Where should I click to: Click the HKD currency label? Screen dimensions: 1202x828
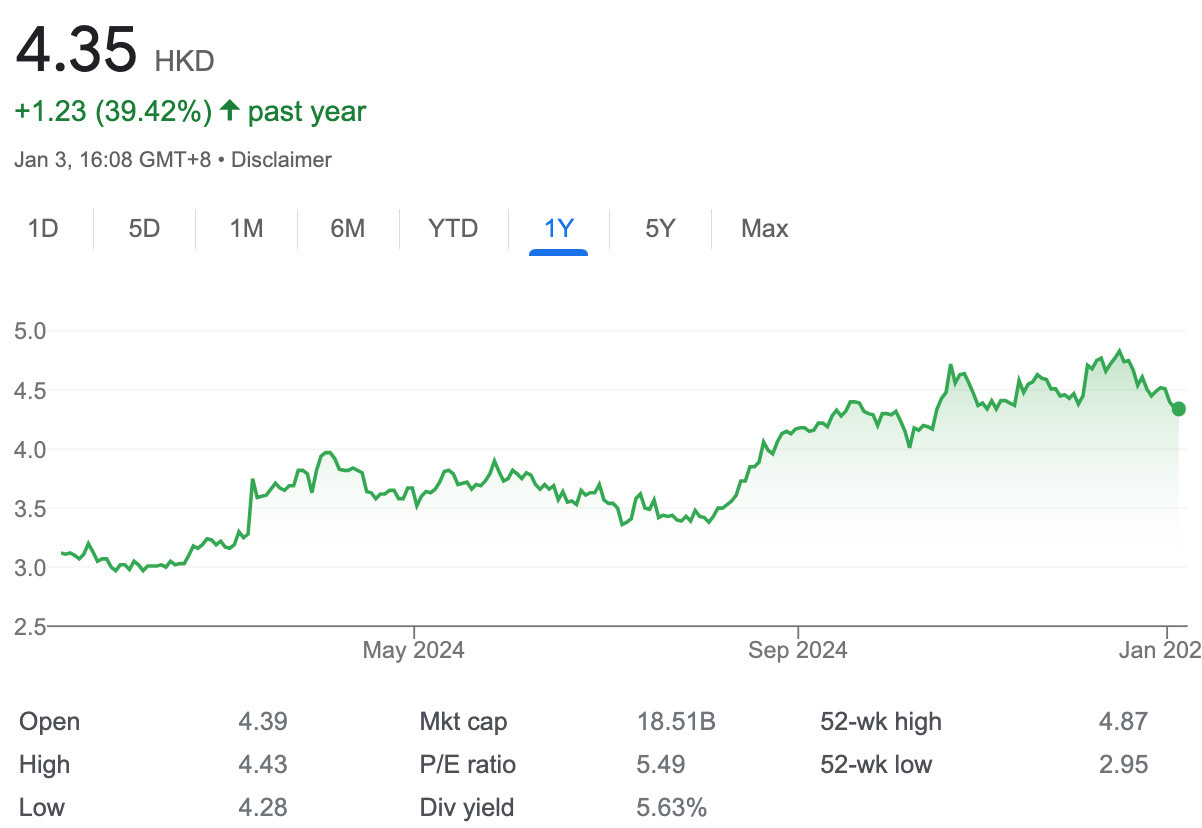(184, 61)
